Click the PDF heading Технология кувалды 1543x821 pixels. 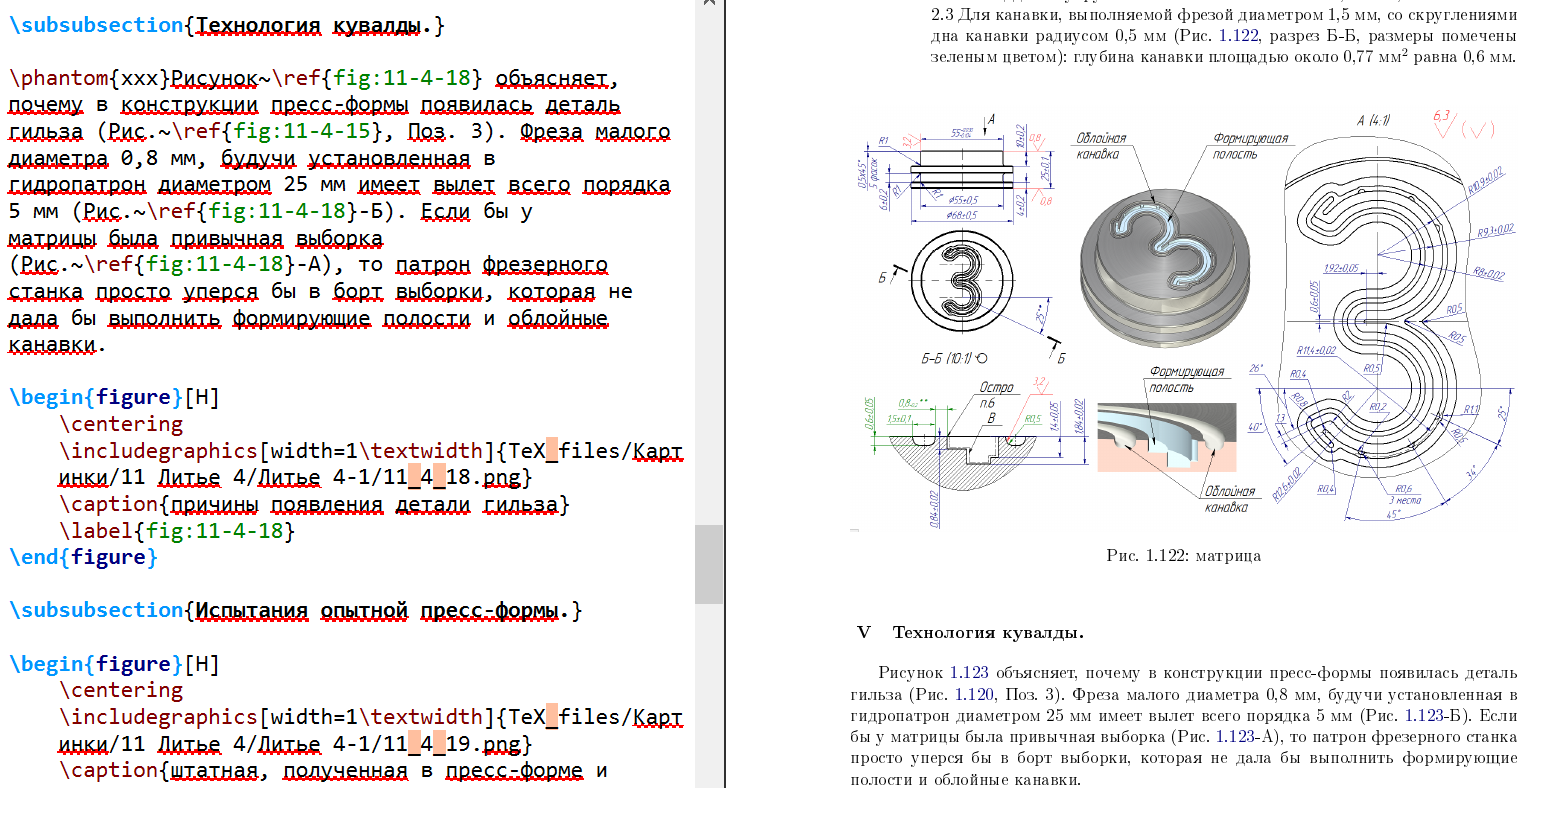[987, 632]
